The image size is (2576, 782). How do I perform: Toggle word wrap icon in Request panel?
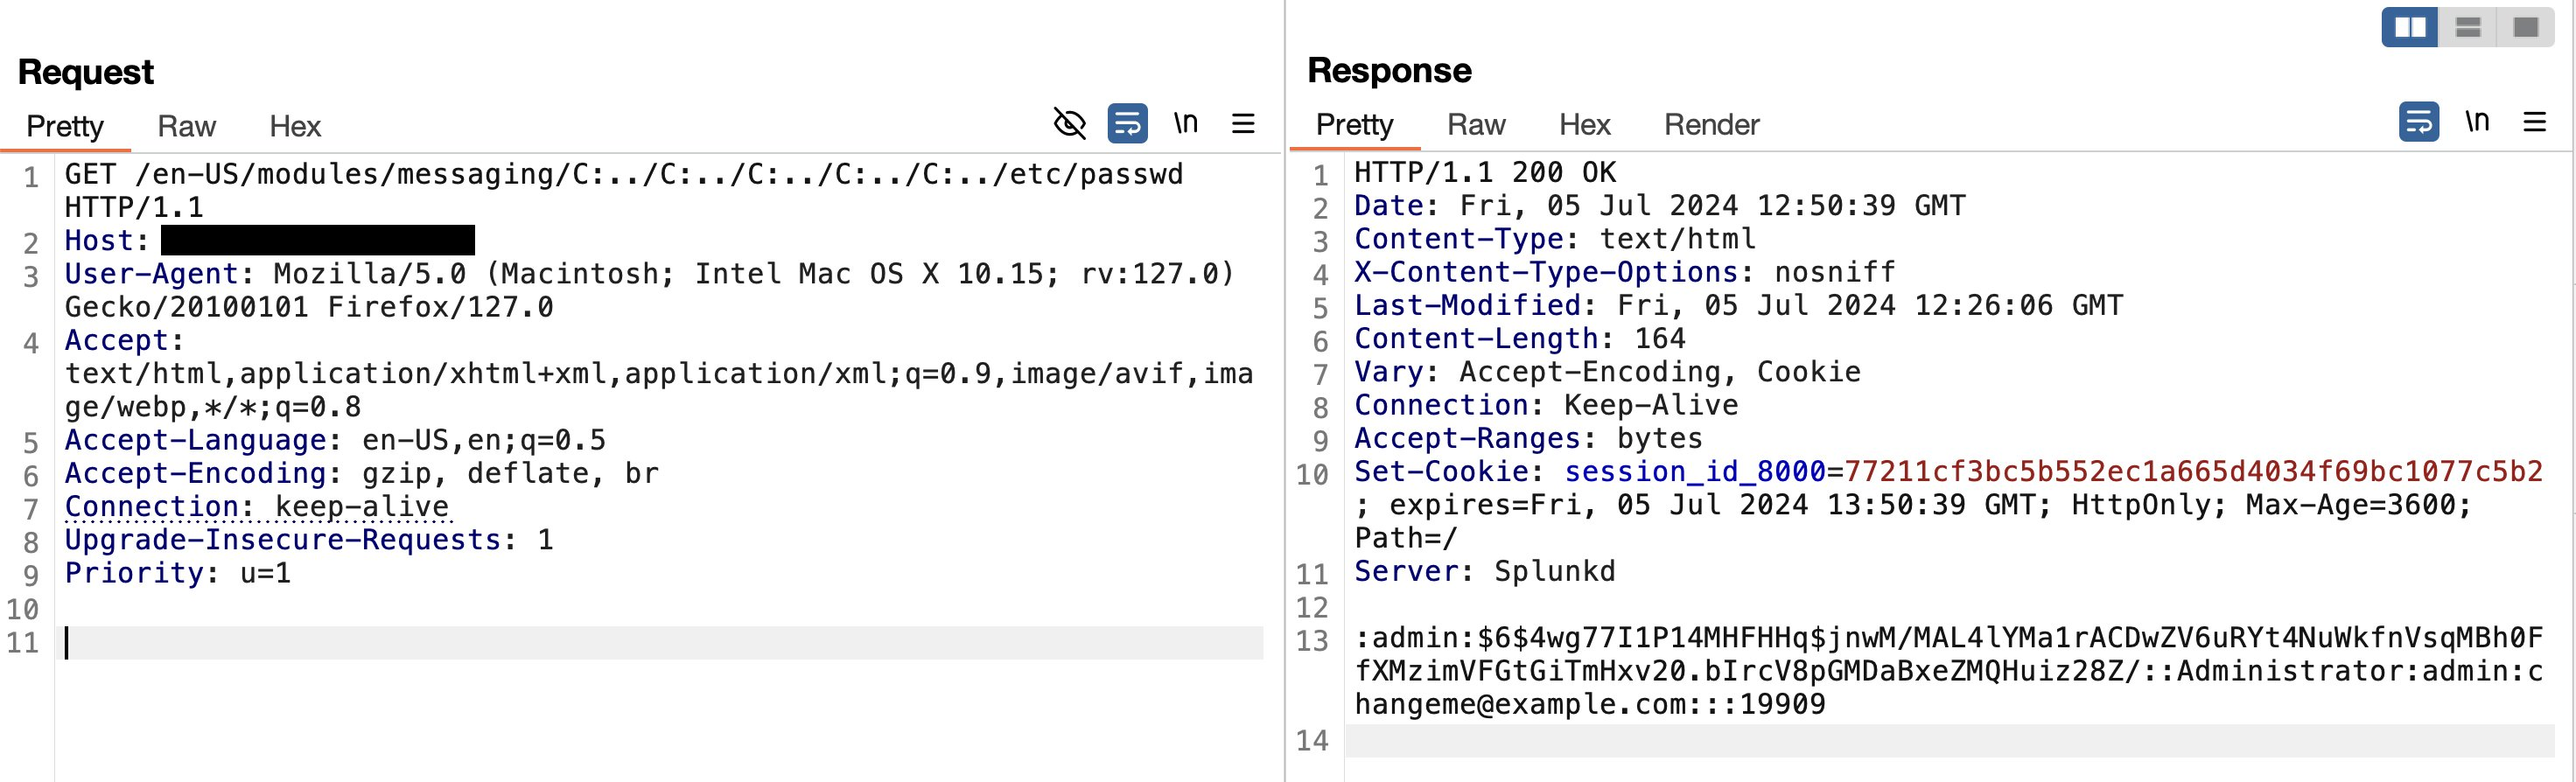[x=1127, y=124]
